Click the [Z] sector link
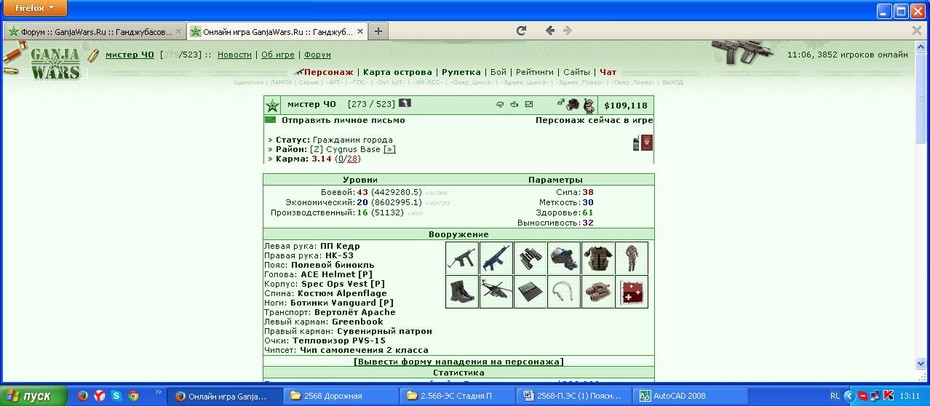 pos(316,149)
